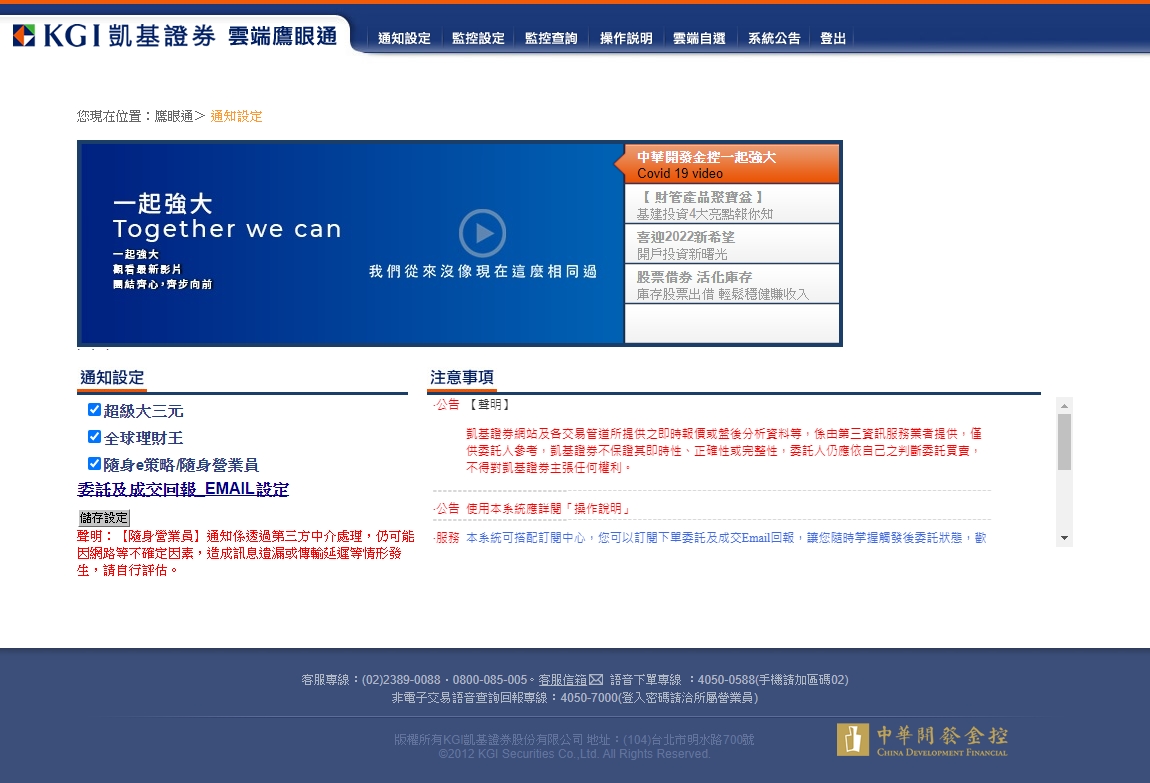Open the 通知設定 menu
This screenshot has width=1150, height=783.
coord(404,38)
